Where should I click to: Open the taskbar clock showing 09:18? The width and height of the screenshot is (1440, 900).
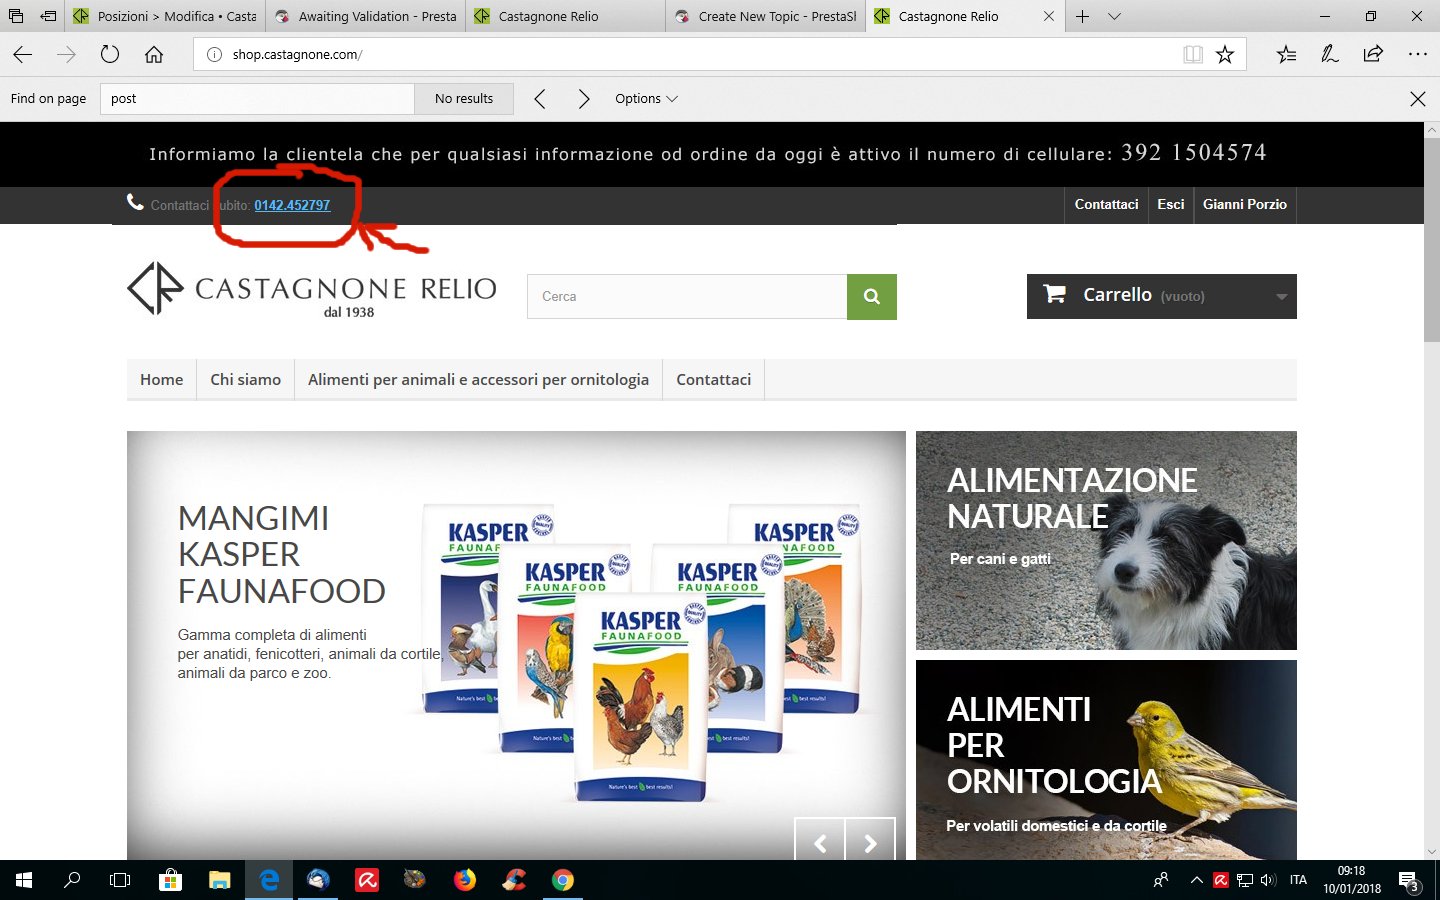click(x=1352, y=880)
